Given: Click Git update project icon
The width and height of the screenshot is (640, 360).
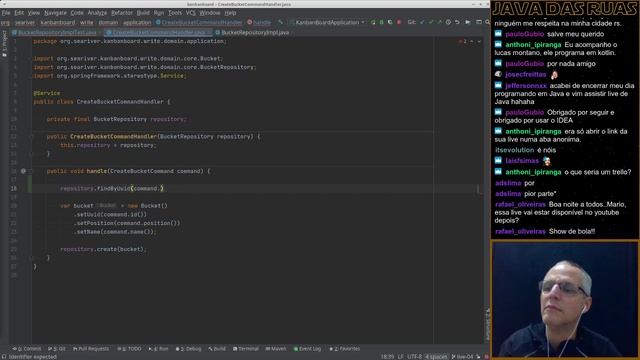Looking at the screenshot, I should point(422,22).
